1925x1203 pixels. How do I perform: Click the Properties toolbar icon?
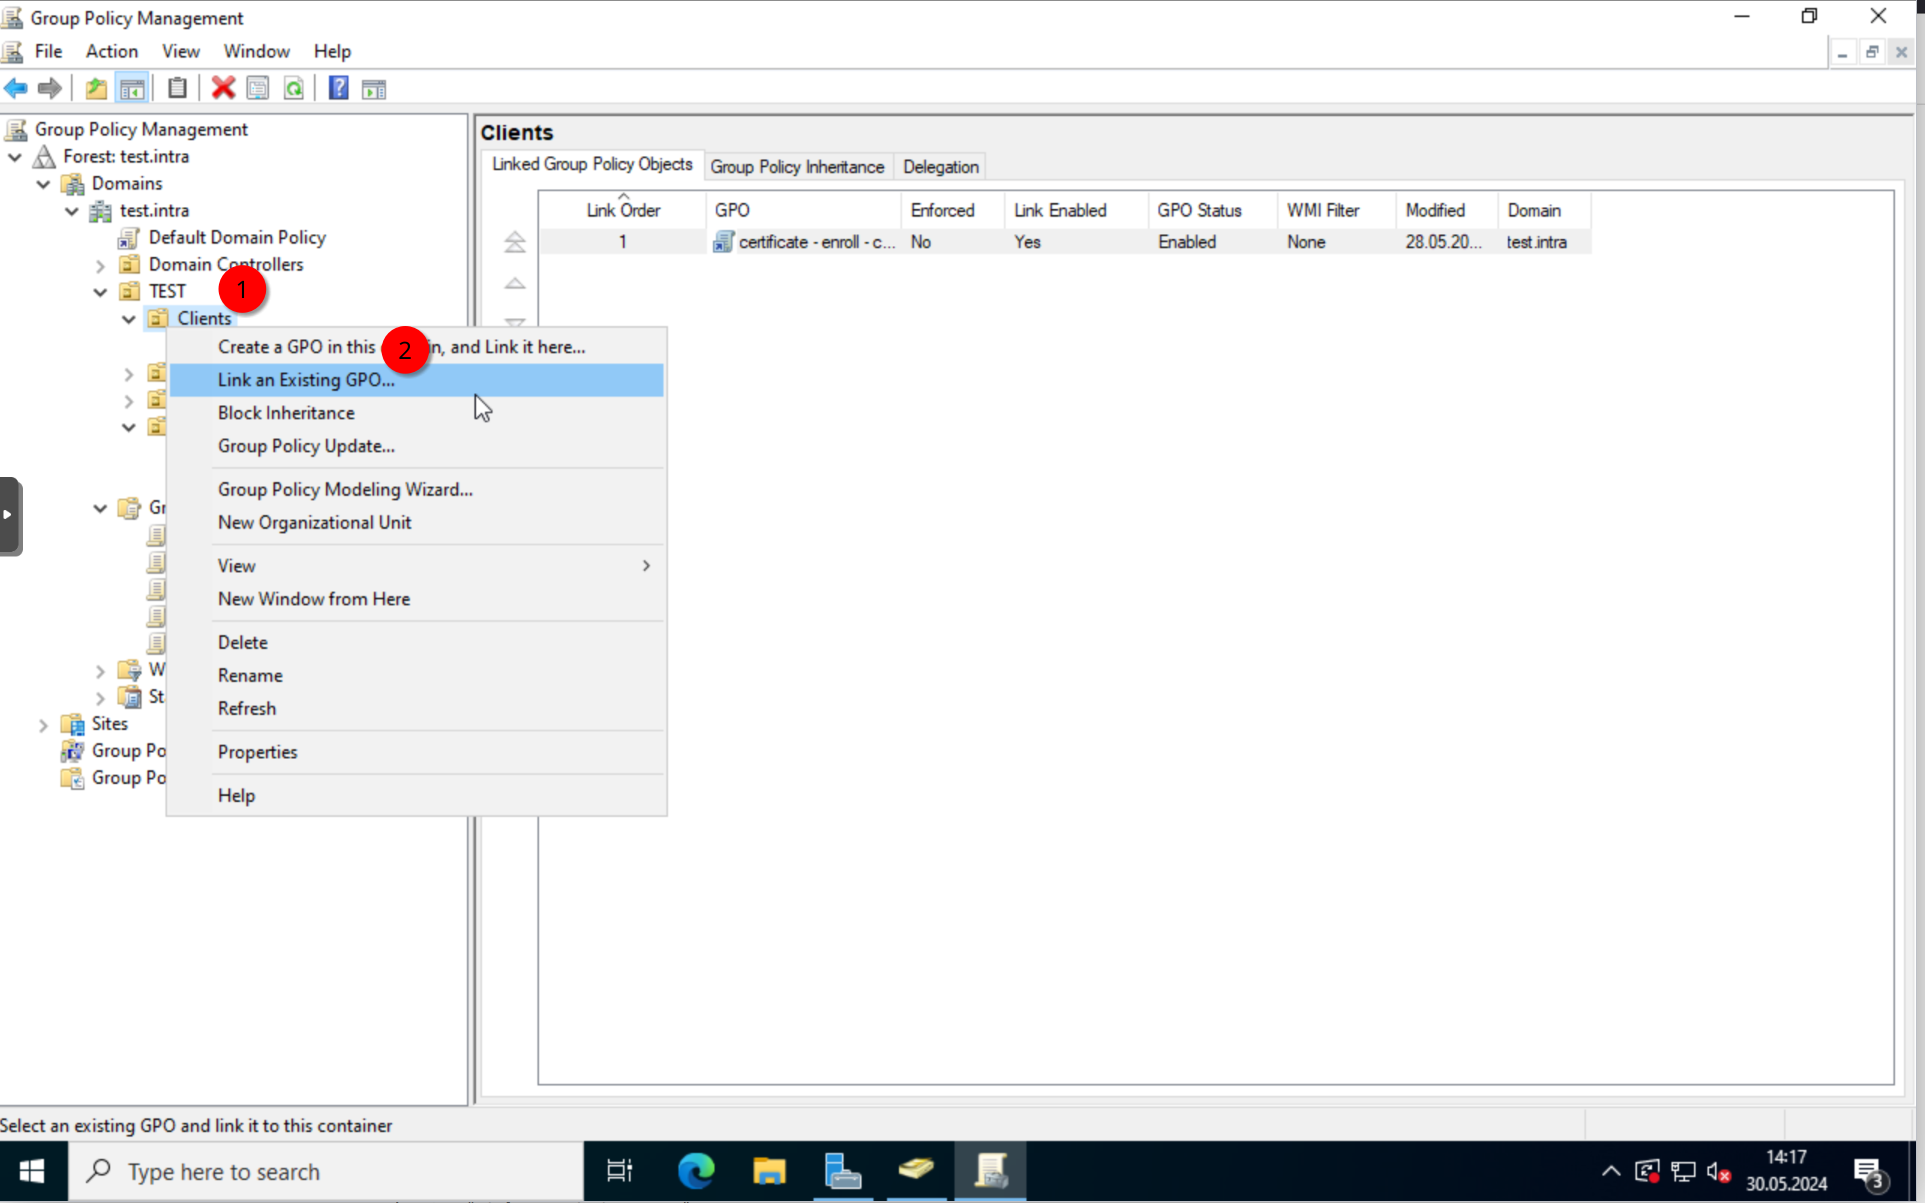click(258, 88)
